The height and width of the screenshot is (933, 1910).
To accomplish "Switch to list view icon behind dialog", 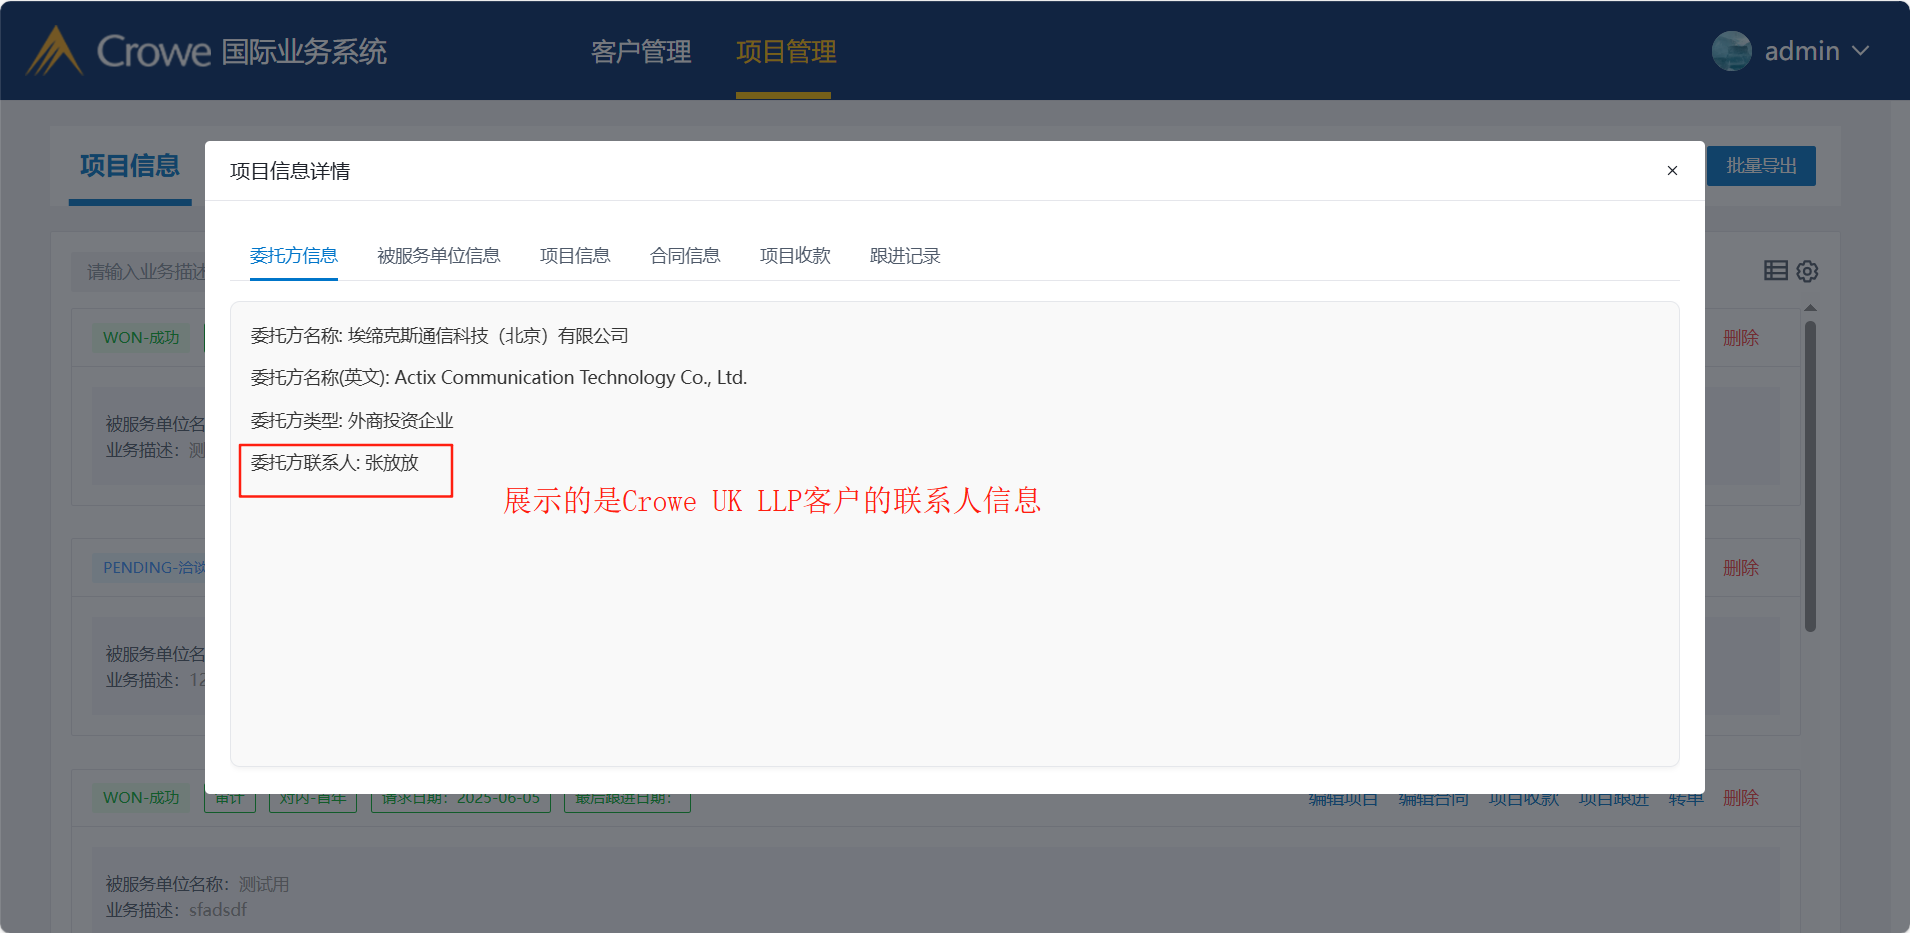I will tap(1776, 270).
